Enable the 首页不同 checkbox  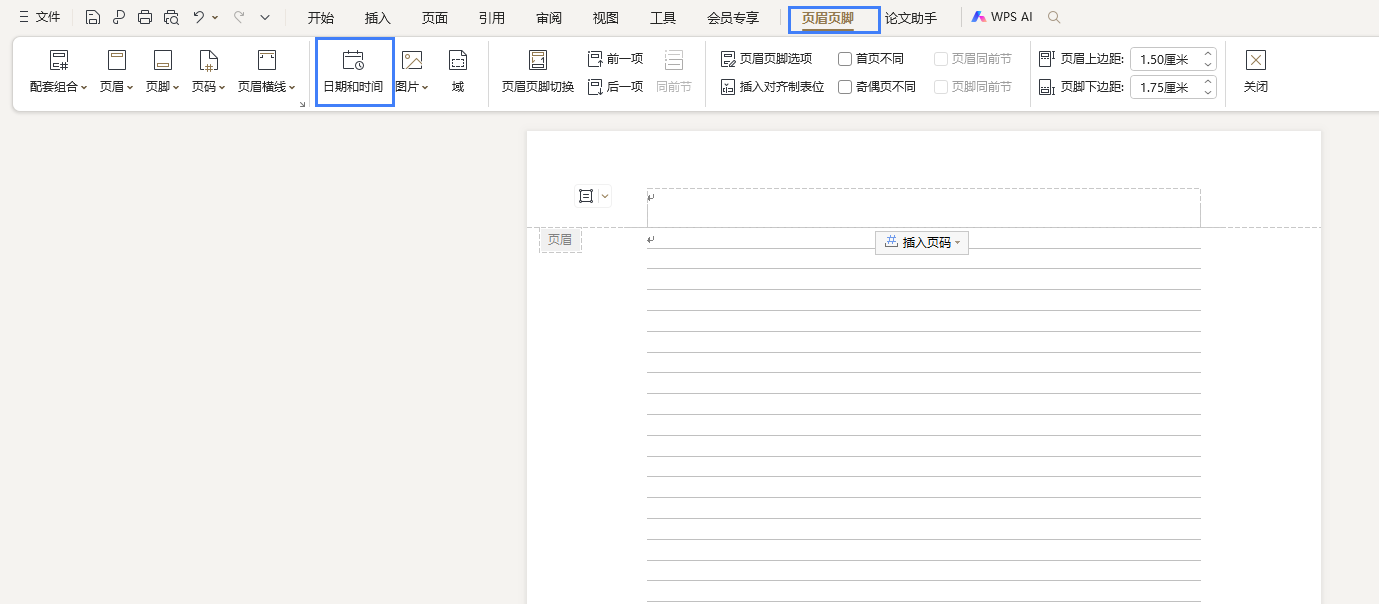[845, 59]
